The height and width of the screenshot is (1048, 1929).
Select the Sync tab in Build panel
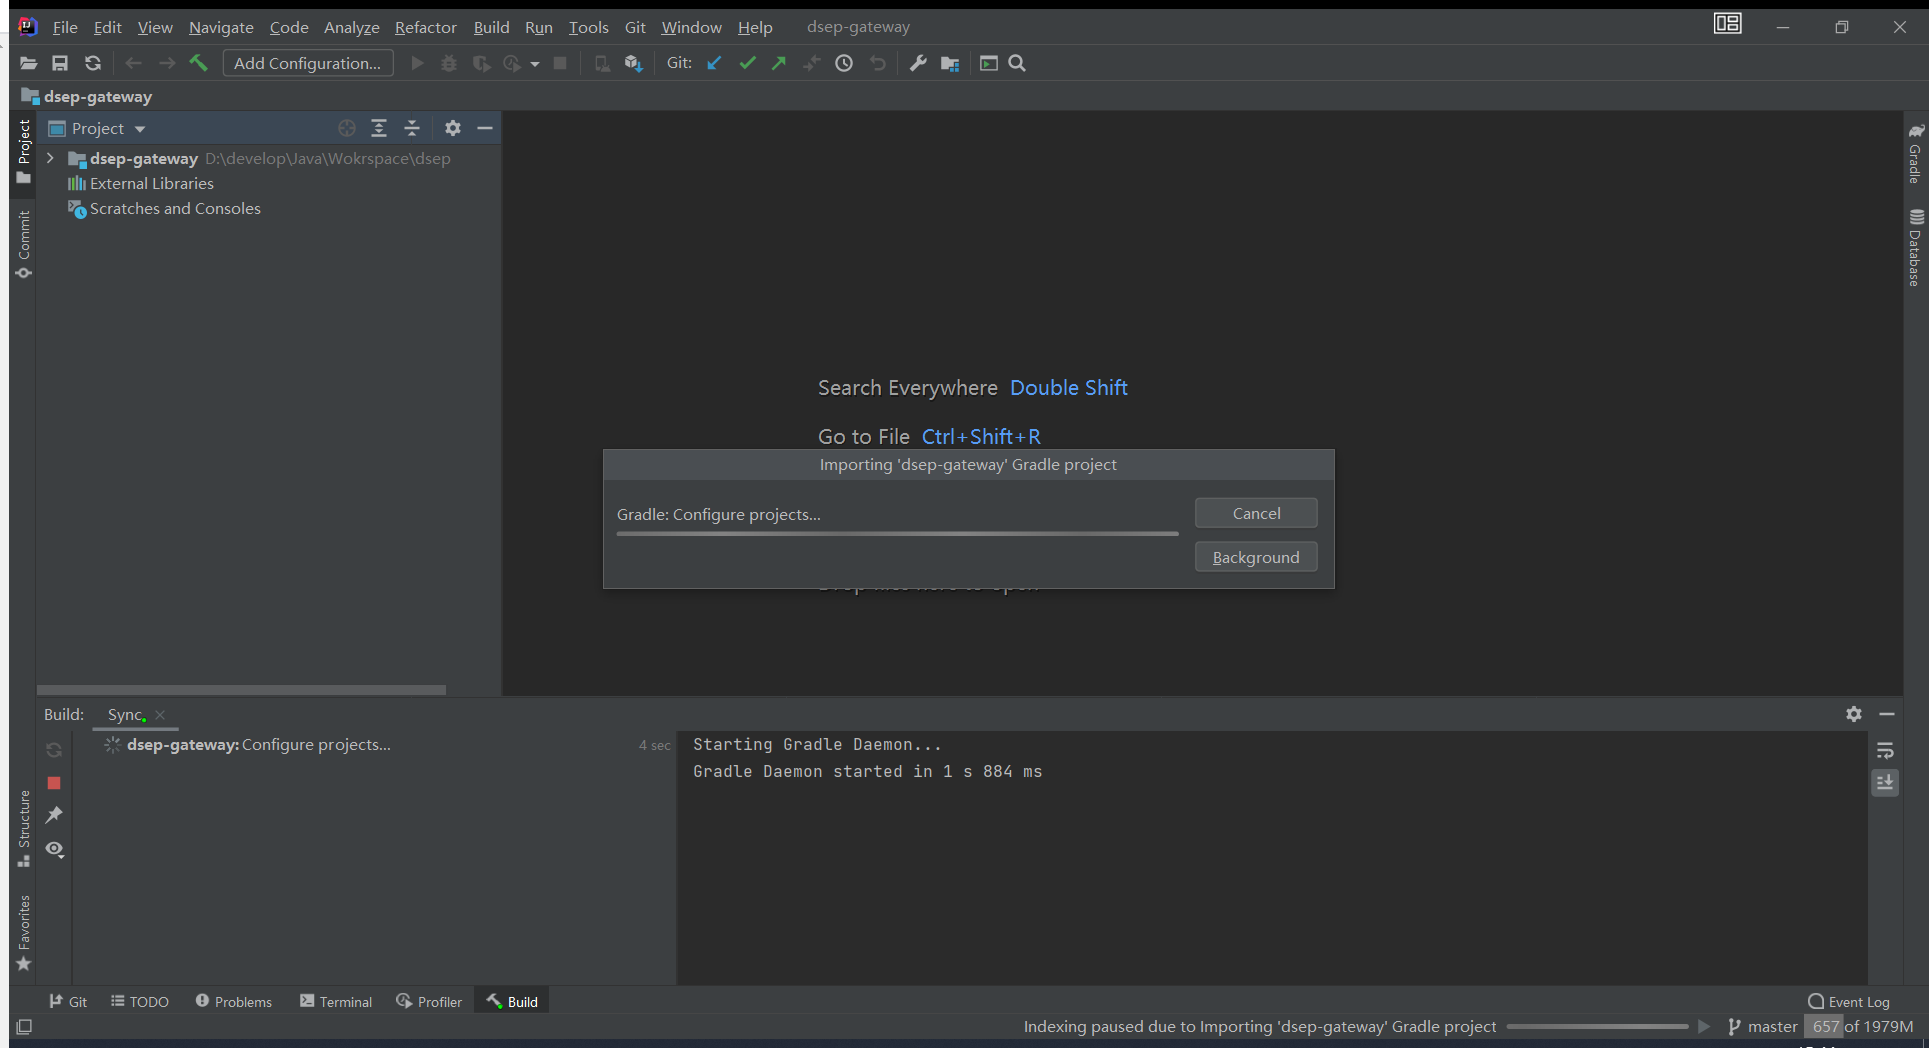pyautogui.click(x=126, y=714)
